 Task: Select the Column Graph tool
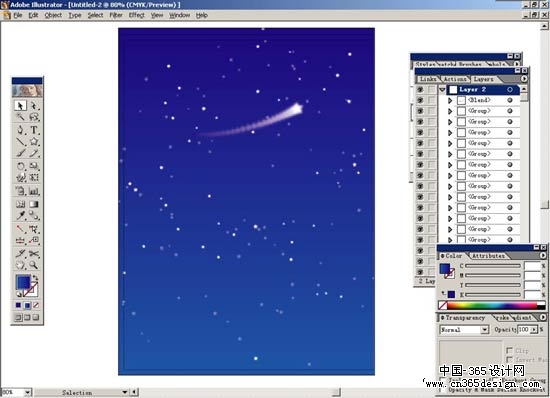tap(34, 191)
